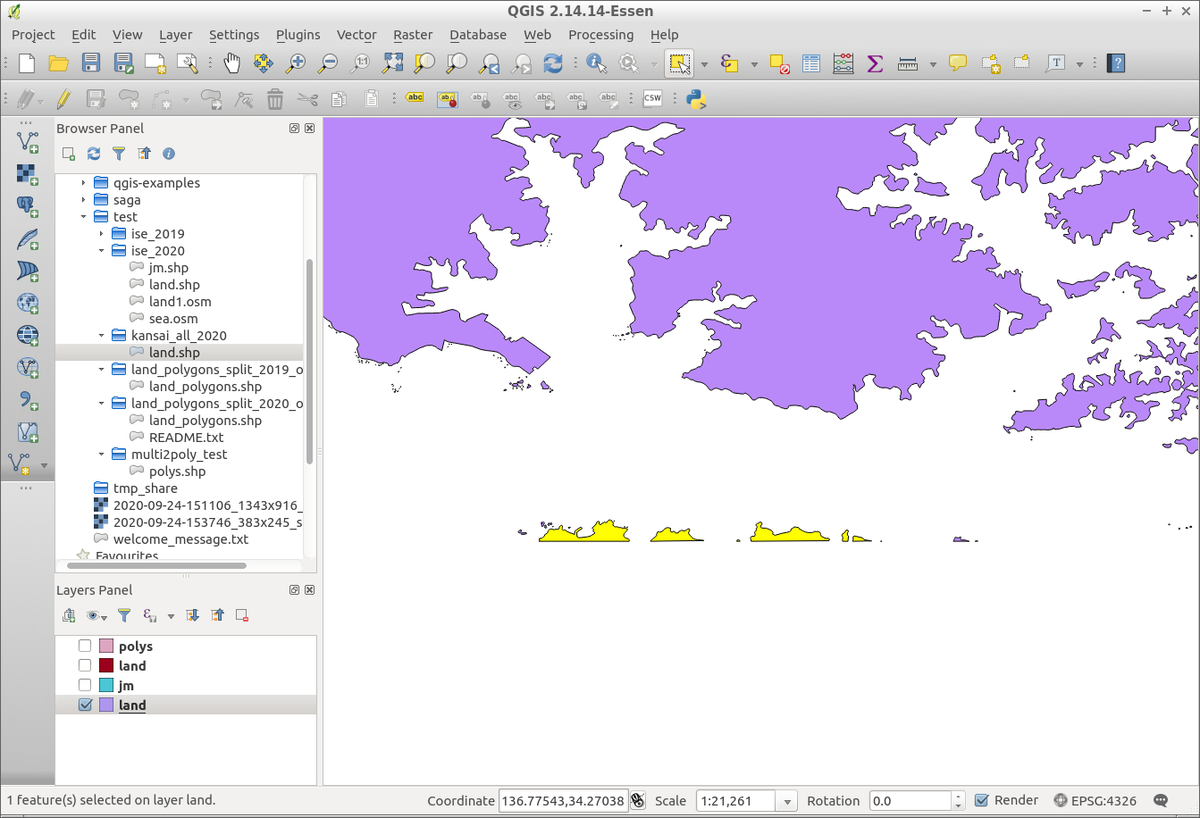
Task: Open the Python console
Action: click(697, 98)
